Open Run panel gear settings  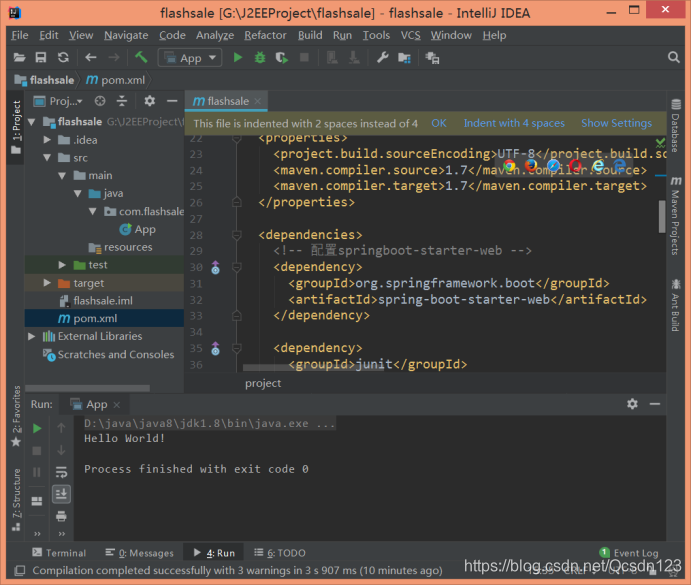click(632, 404)
